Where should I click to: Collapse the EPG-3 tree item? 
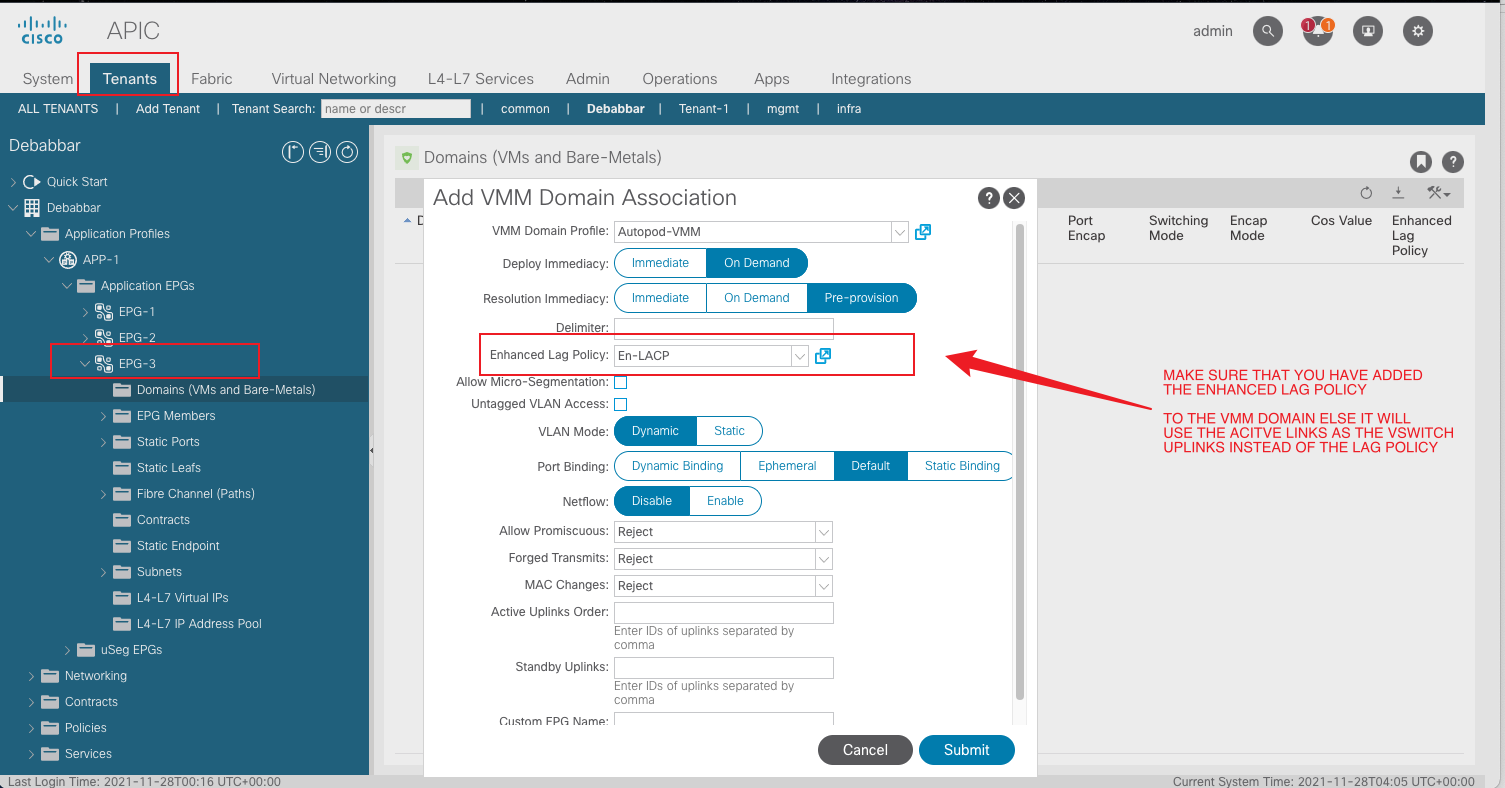click(x=85, y=362)
